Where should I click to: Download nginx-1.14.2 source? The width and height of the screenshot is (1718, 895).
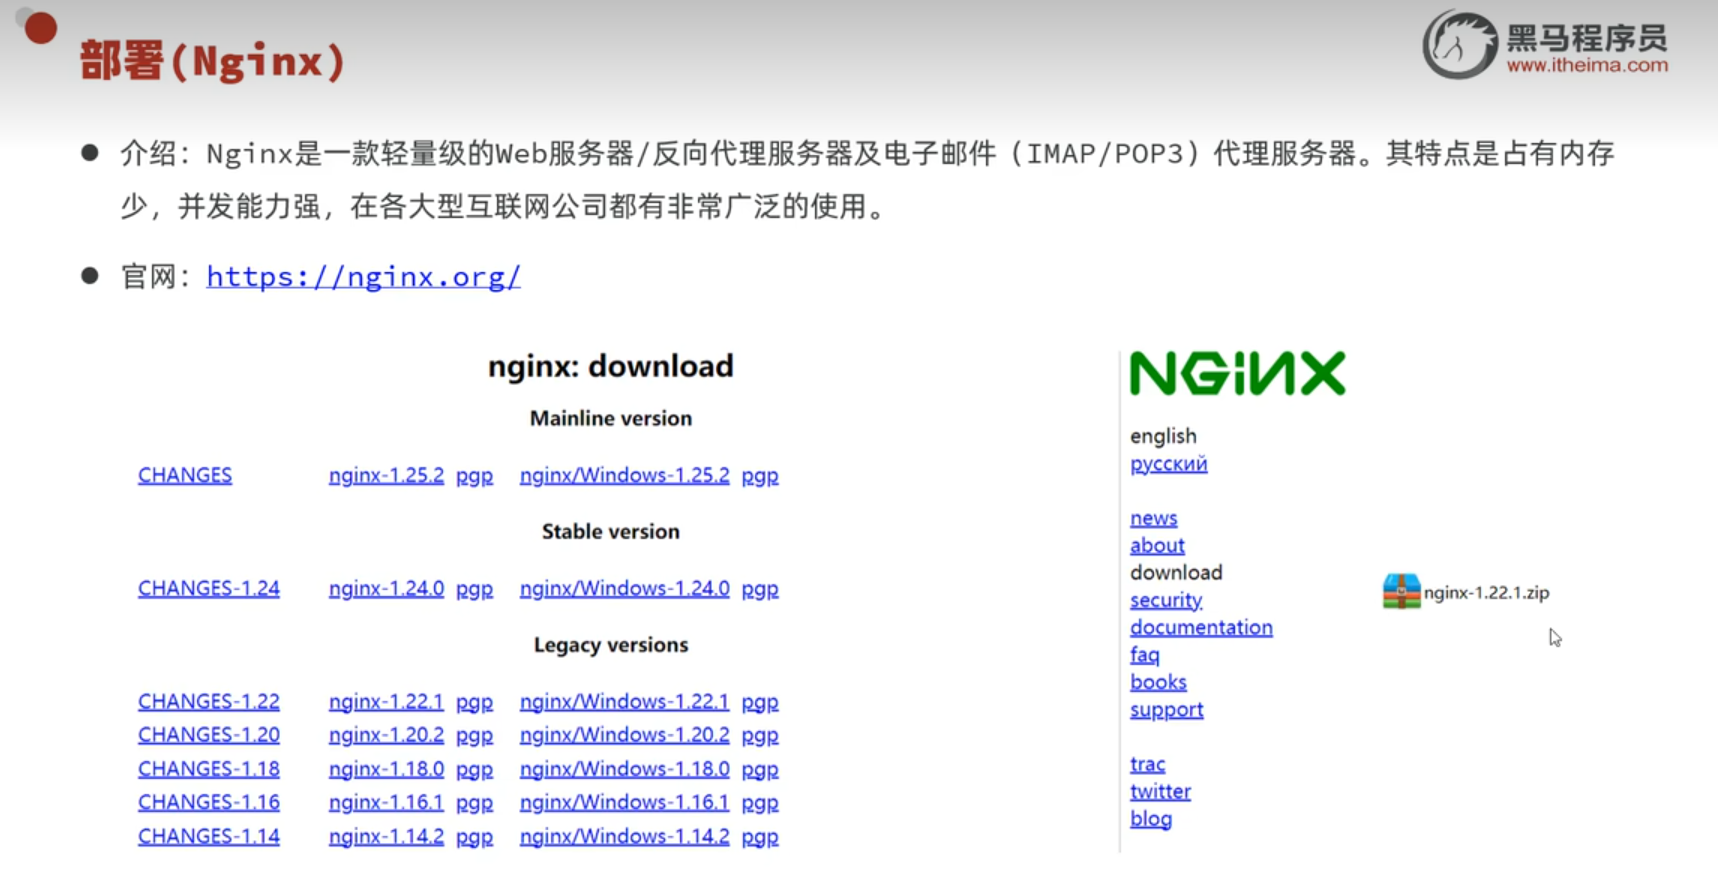click(386, 836)
